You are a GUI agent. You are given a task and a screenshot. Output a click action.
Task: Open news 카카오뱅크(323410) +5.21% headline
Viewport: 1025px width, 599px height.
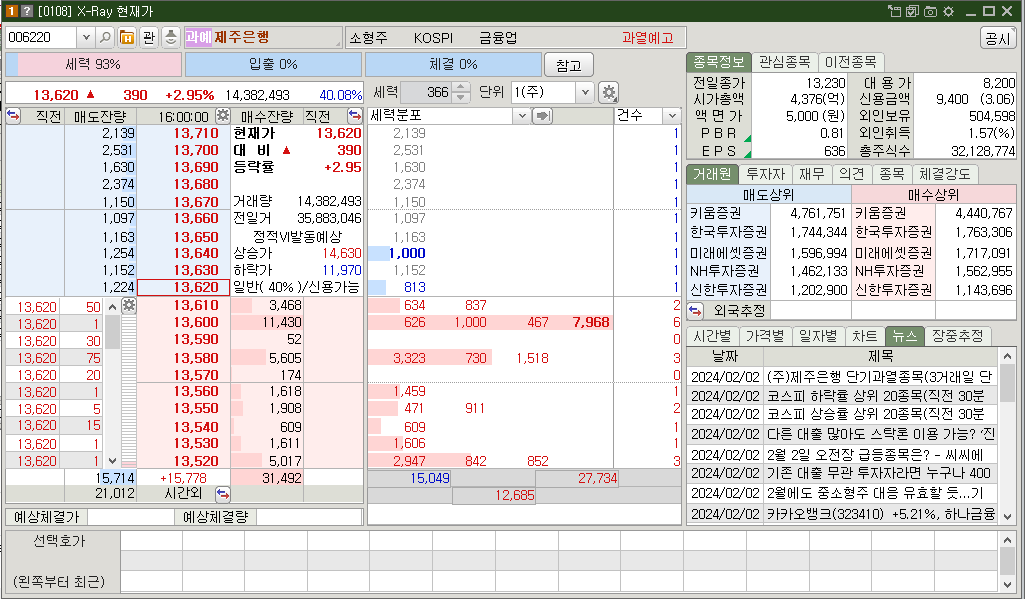881,514
